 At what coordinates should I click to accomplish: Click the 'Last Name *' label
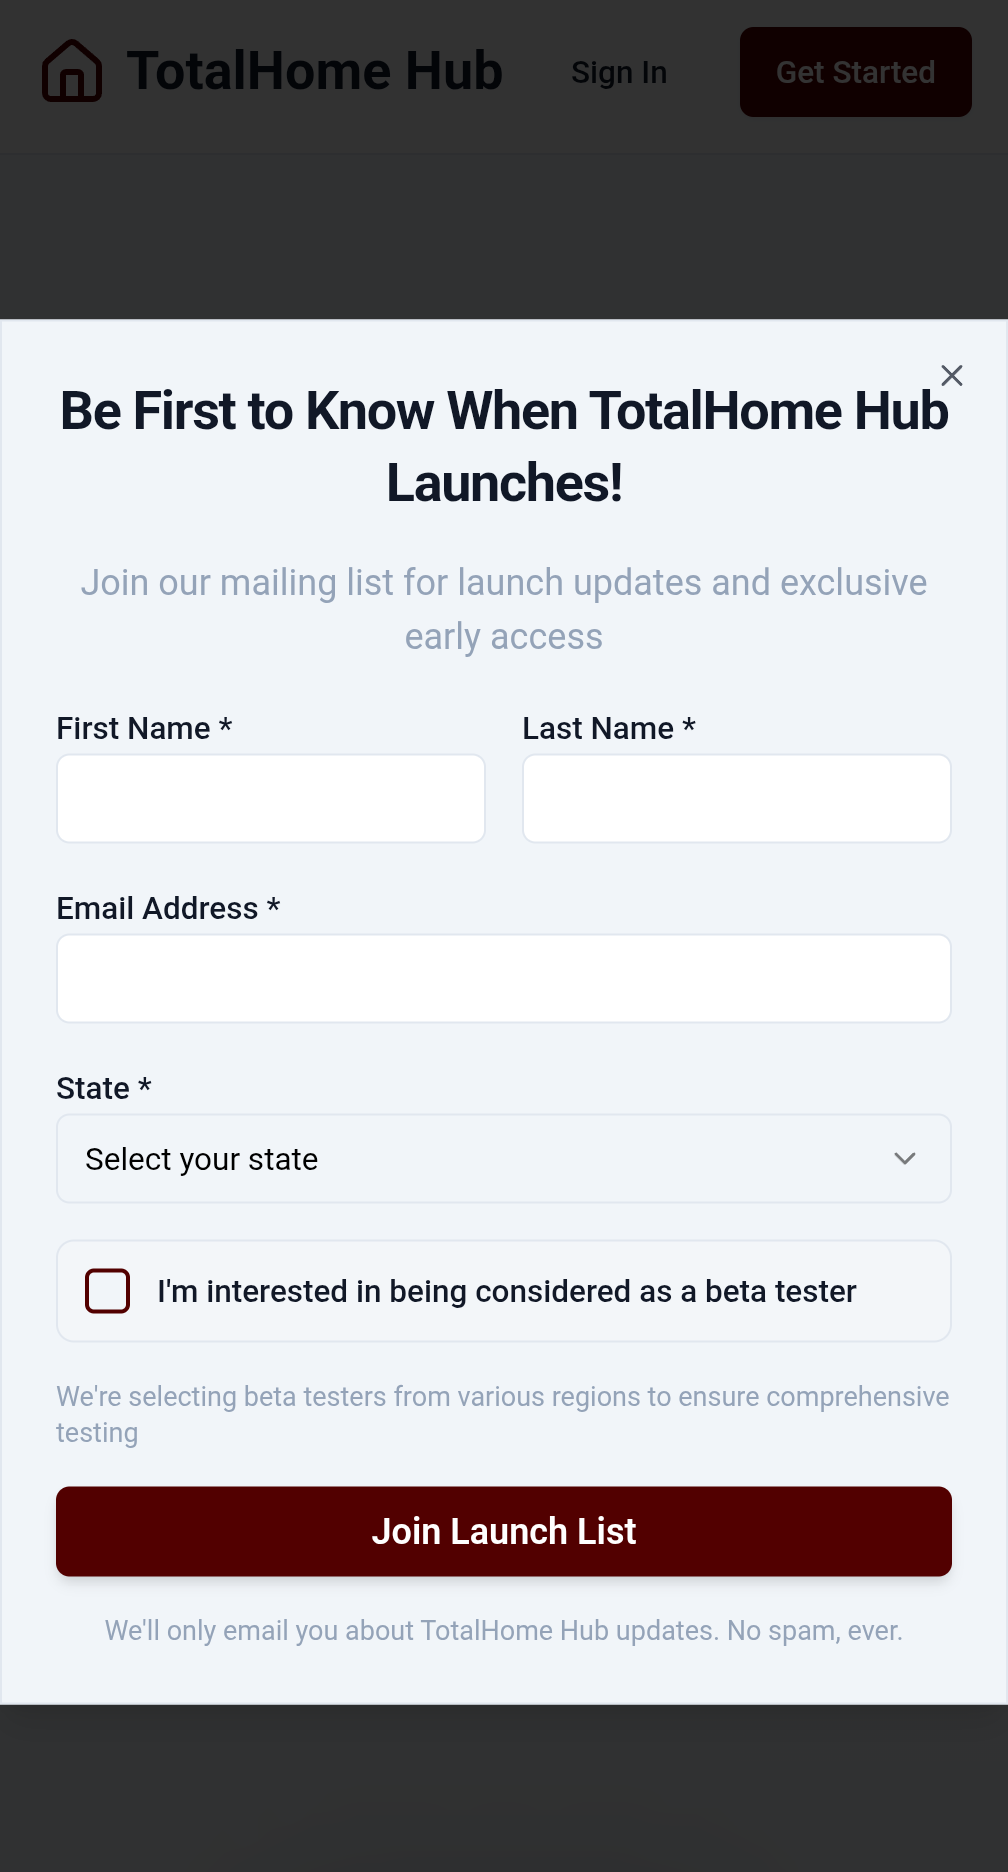(x=608, y=729)
